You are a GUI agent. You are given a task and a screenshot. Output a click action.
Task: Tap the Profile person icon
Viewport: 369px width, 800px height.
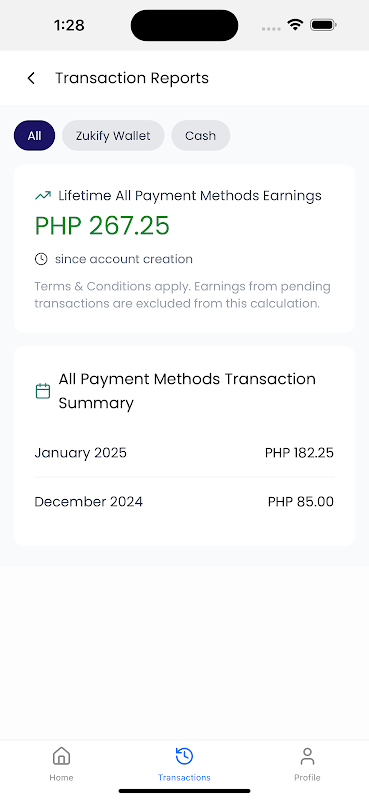pyautogui.click(x=307, y=756)
